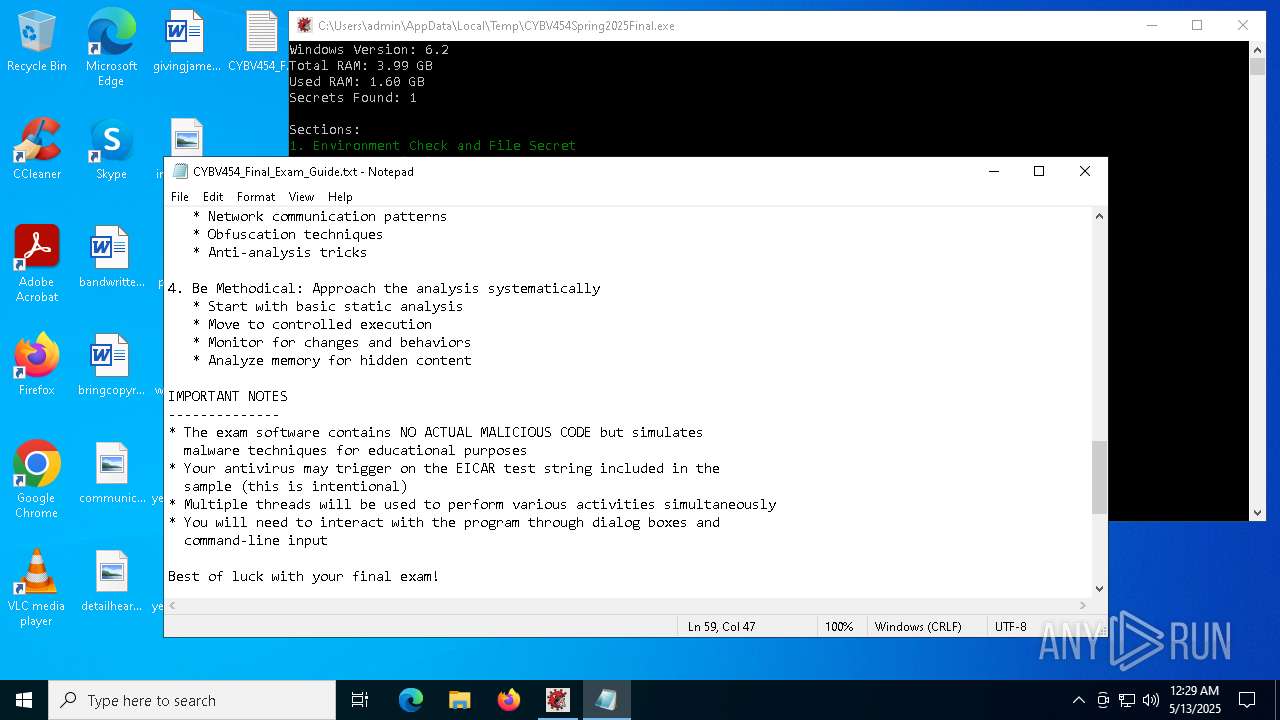Launch Microsoft Edge from the desktop
The image size is (1280, 720).
(111, 48)
